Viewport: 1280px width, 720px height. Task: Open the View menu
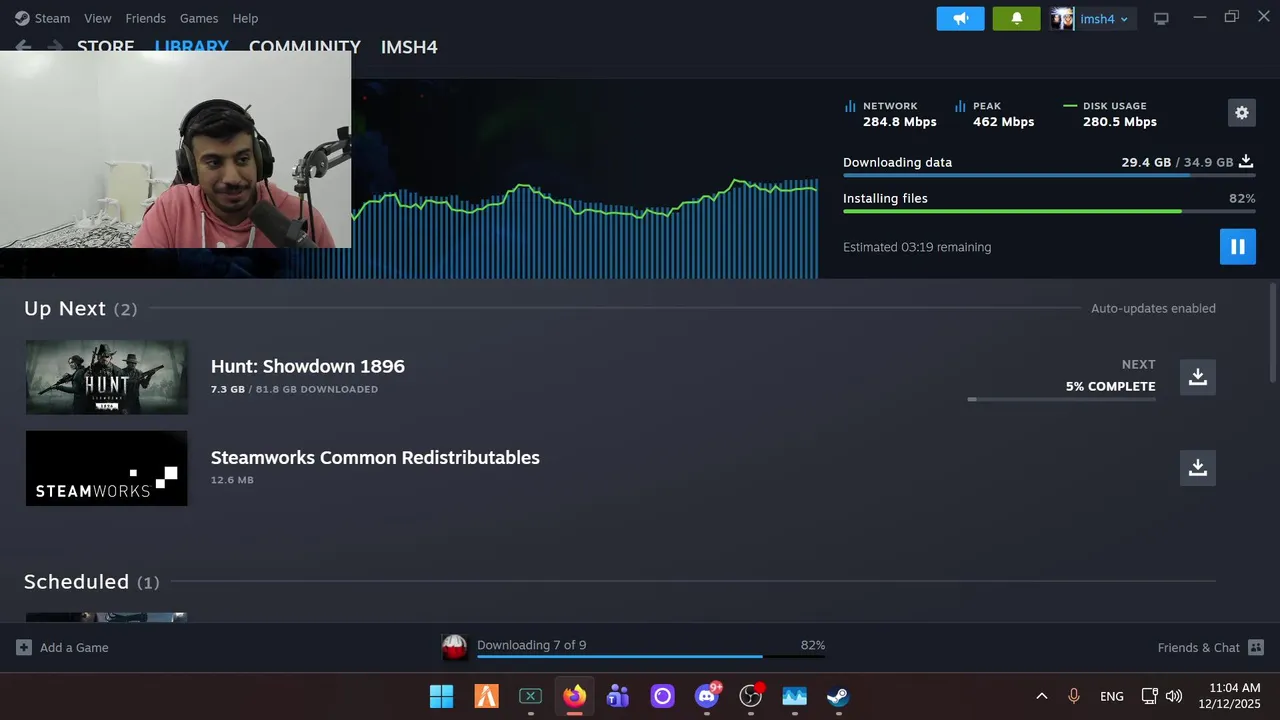98,18
